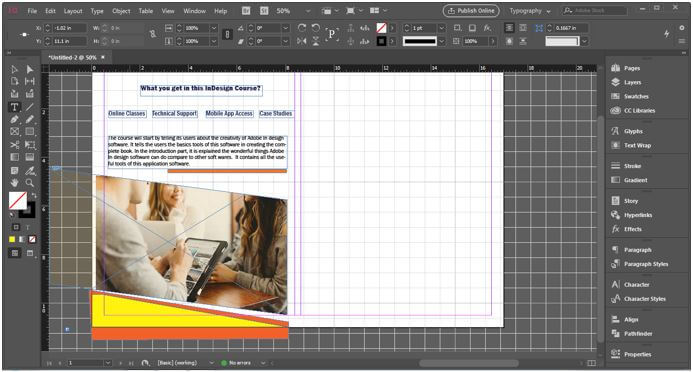Select the Content Collector tool
This screenshot has width=693, height=372.
click(14, 94)
